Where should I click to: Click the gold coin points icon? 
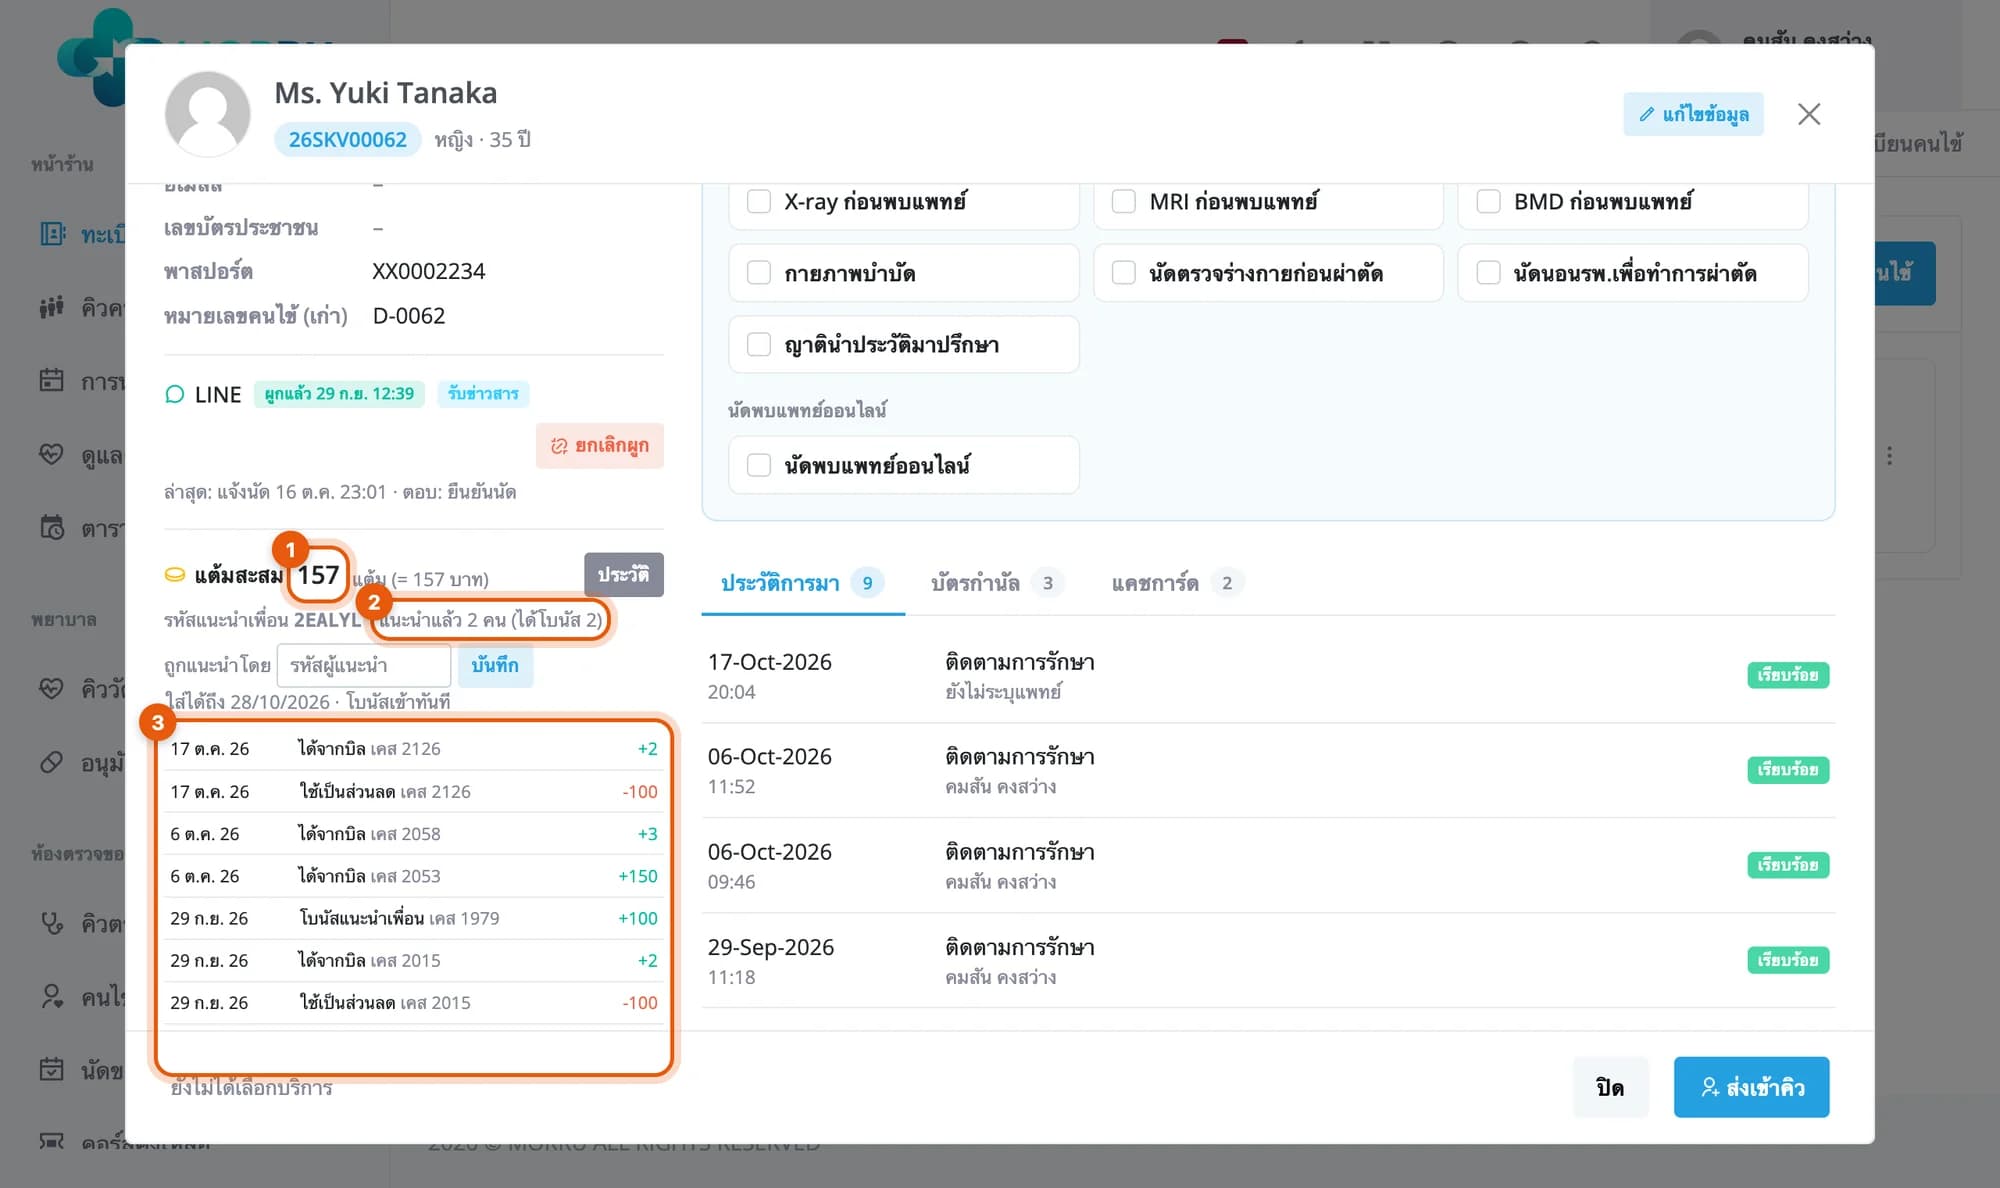tap(175, 575)
